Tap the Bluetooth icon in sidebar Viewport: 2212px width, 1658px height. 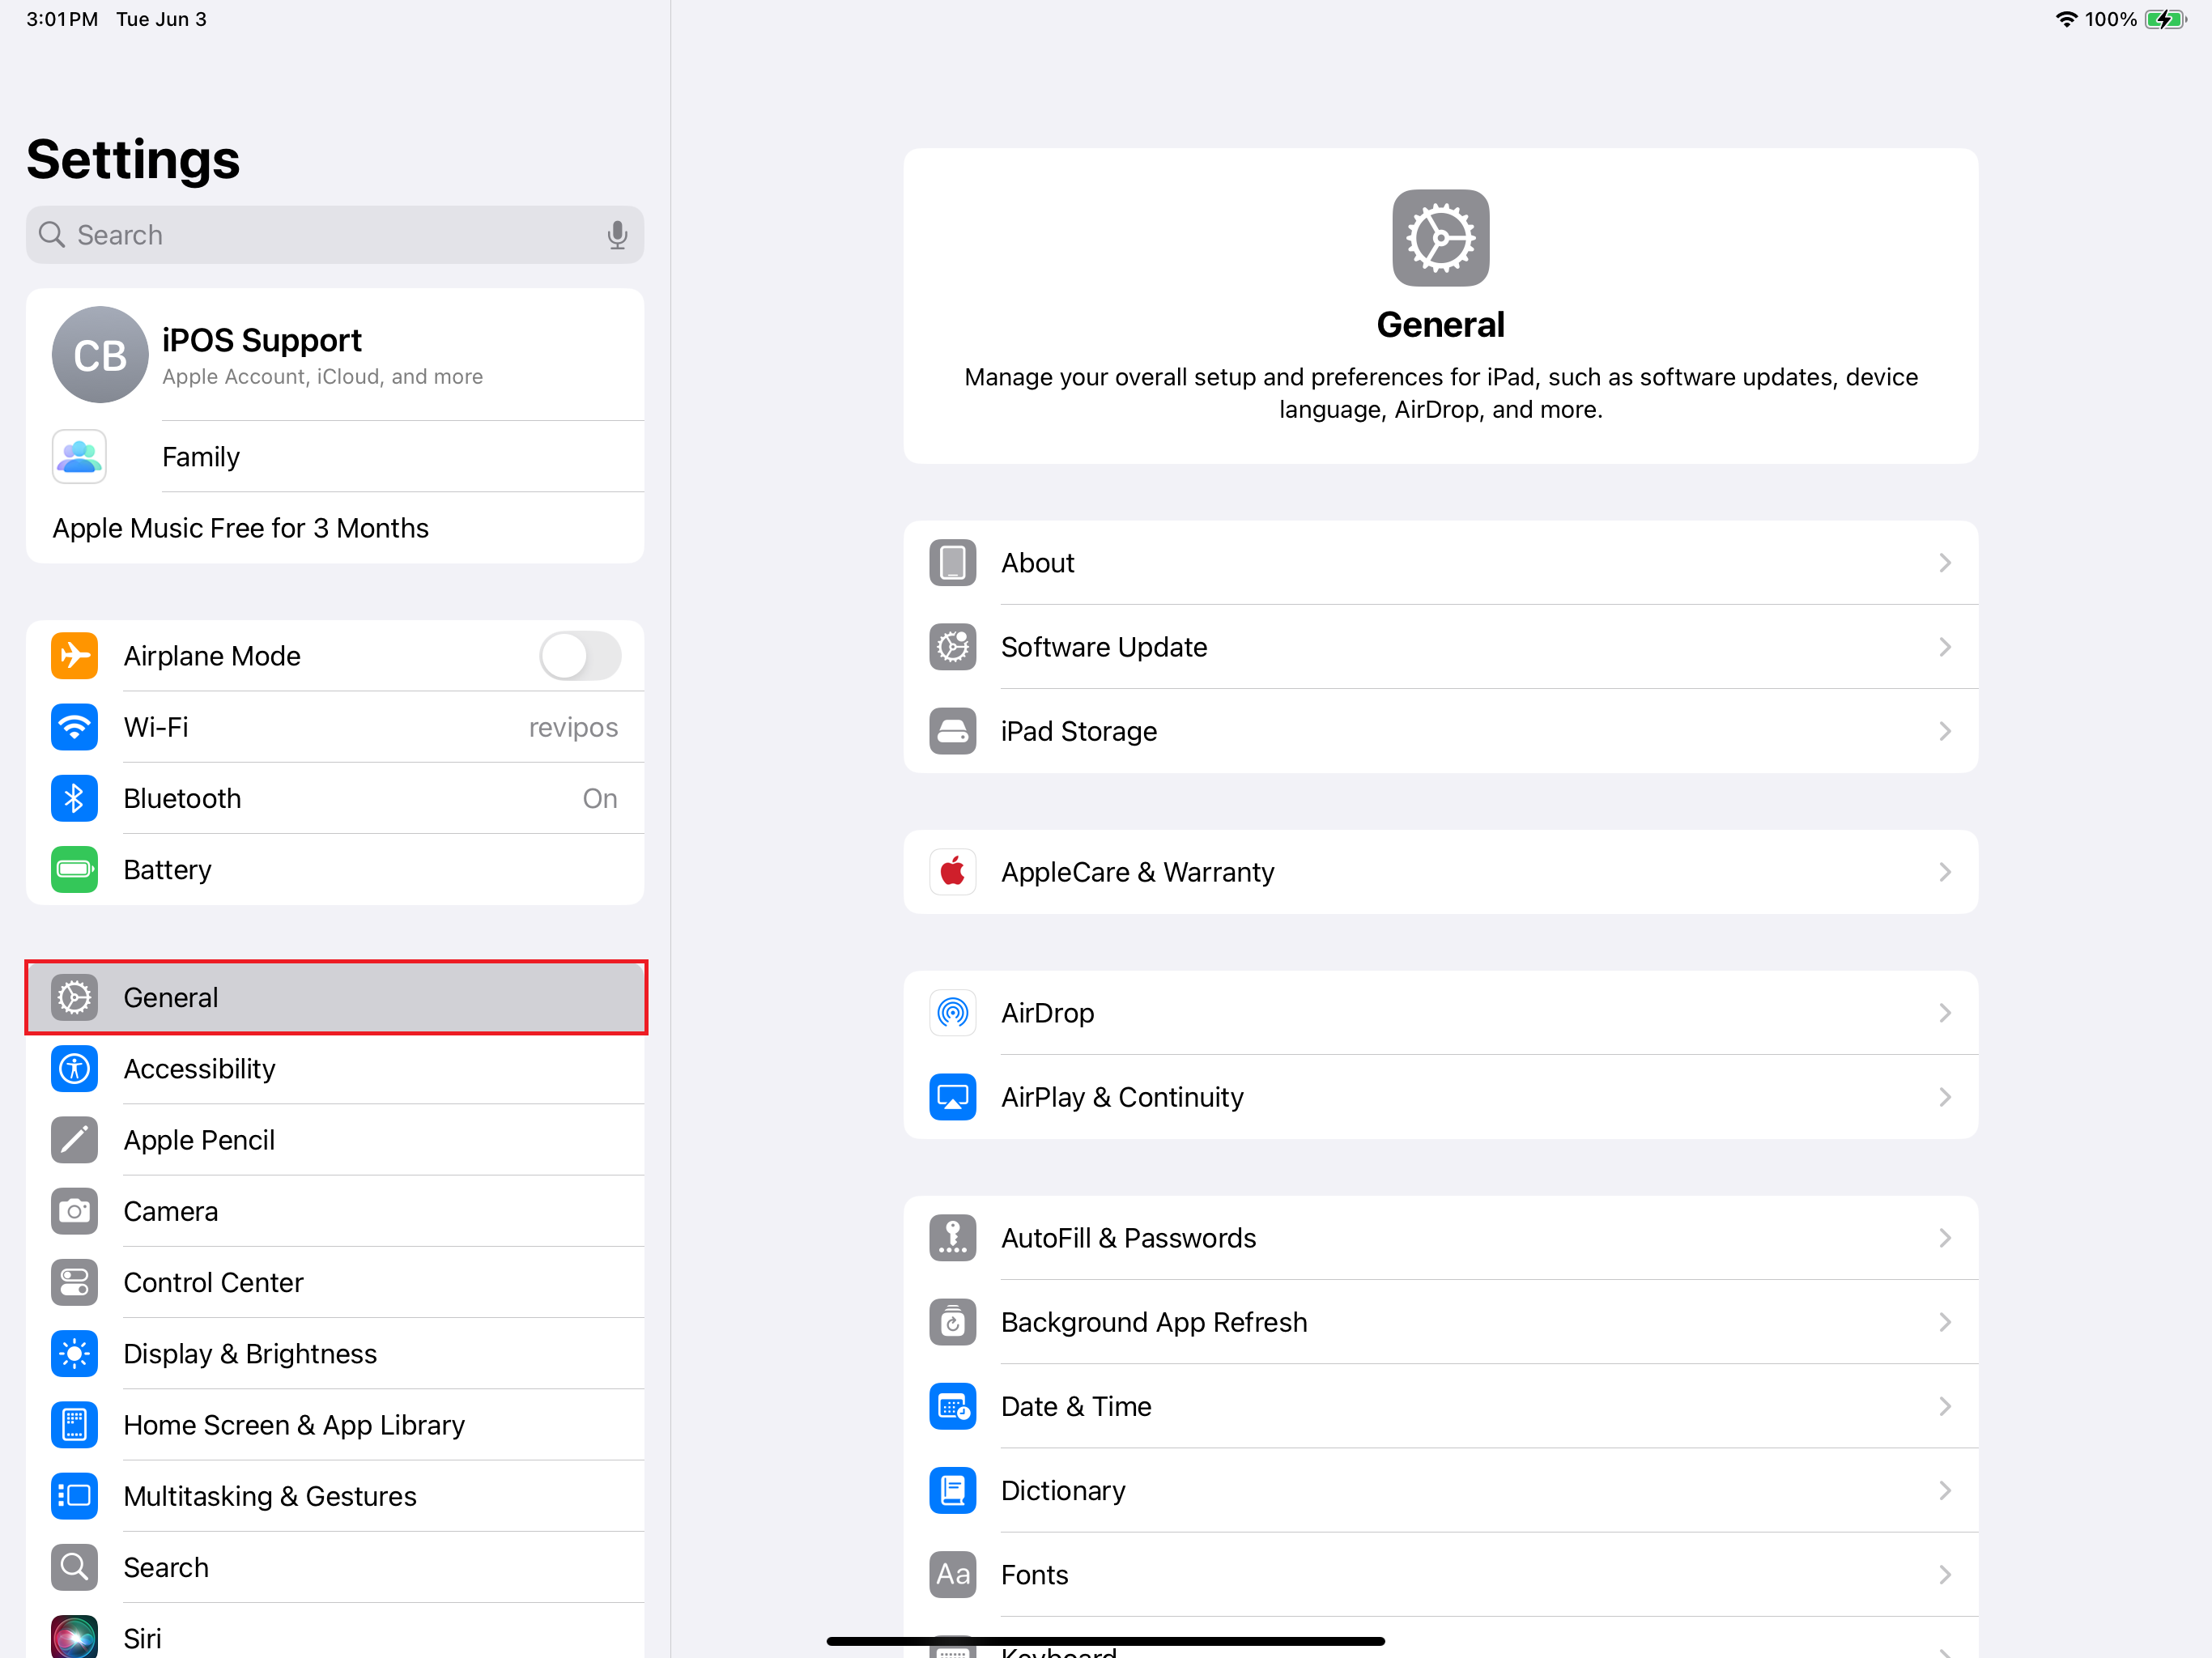pos(74,798)
